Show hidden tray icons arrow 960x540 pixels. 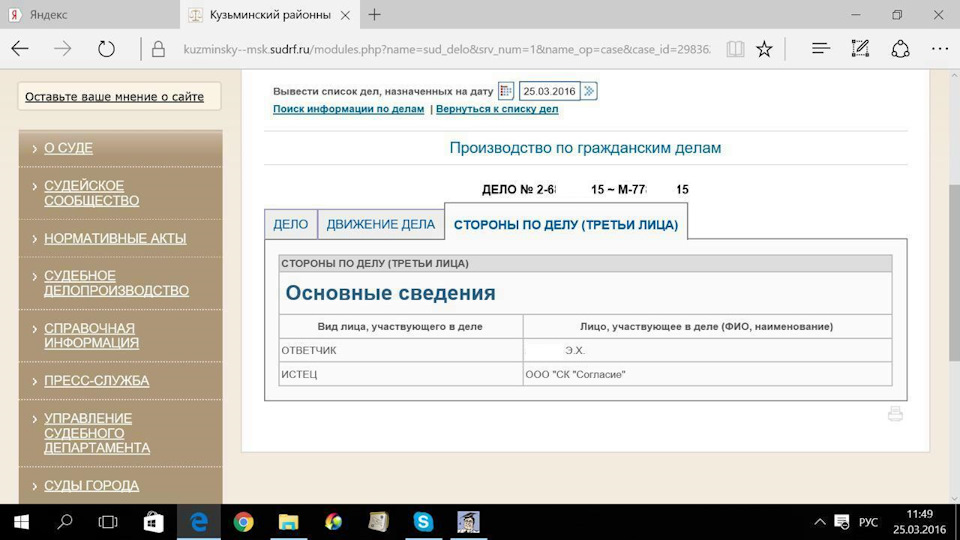click(819, 522)
